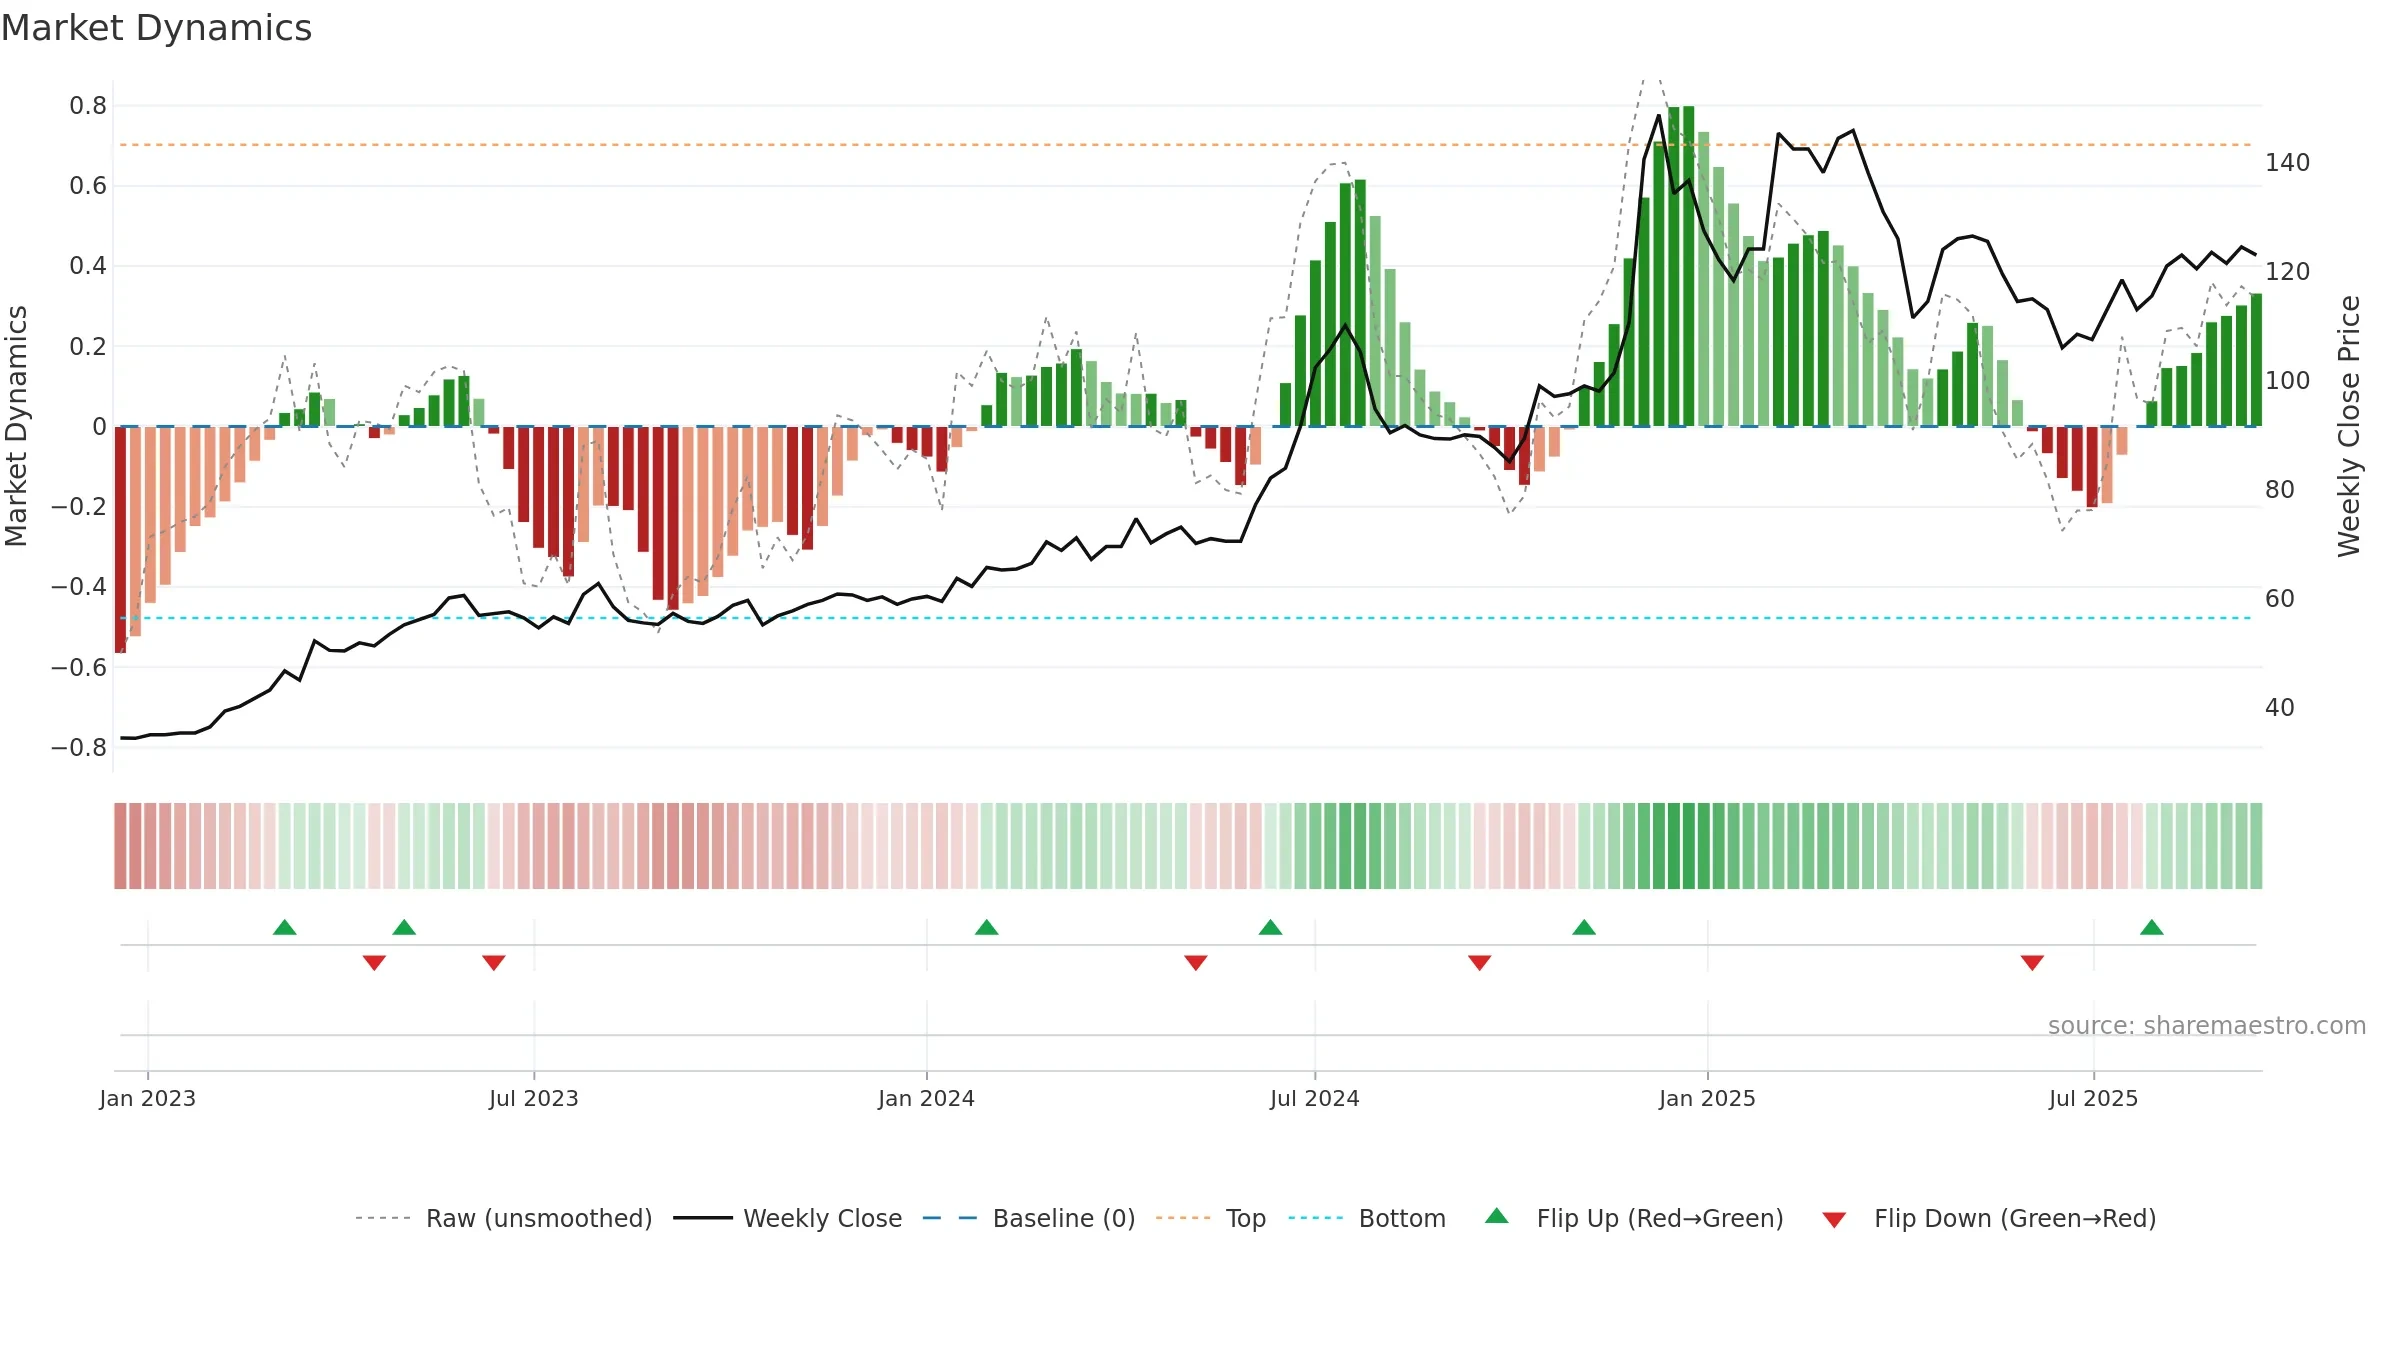2400x1350 pixels.
Task: Select the Flip Down triangle near September 2024
Action: 1480,963
